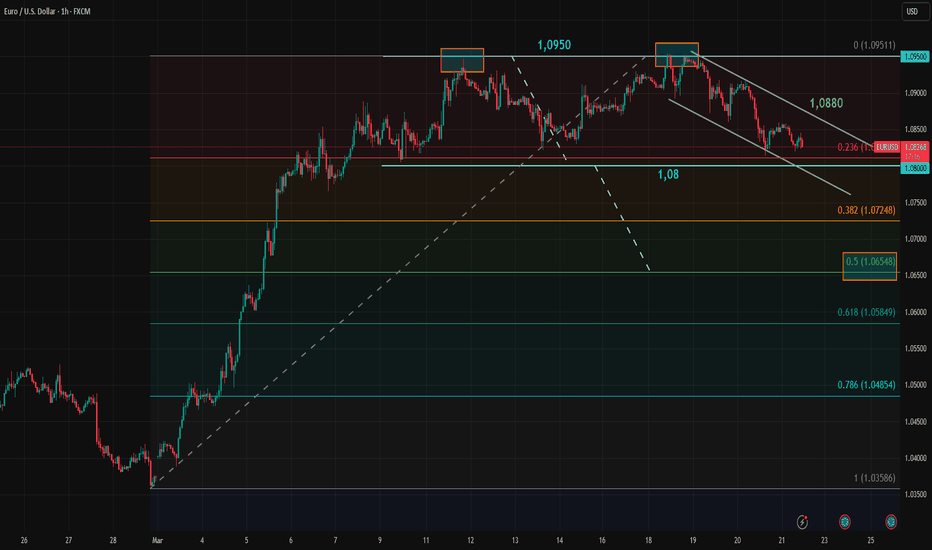Open the lightning-bolt news event icon

pyautogui.click(x=802, y=522)
